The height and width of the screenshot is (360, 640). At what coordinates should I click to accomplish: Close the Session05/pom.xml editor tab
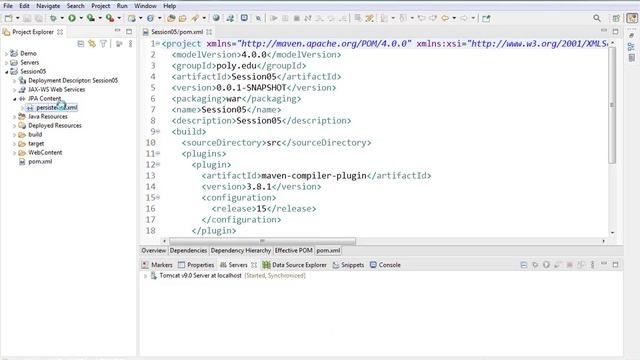209,32
